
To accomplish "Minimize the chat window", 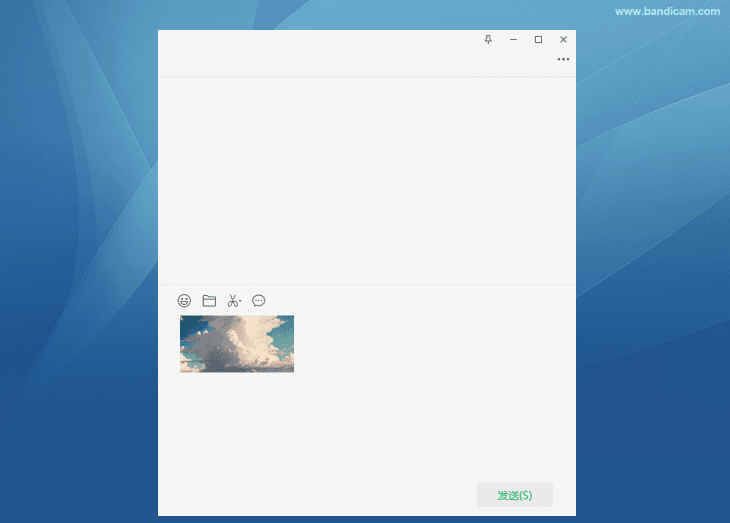I will click(x=513, y=39).
